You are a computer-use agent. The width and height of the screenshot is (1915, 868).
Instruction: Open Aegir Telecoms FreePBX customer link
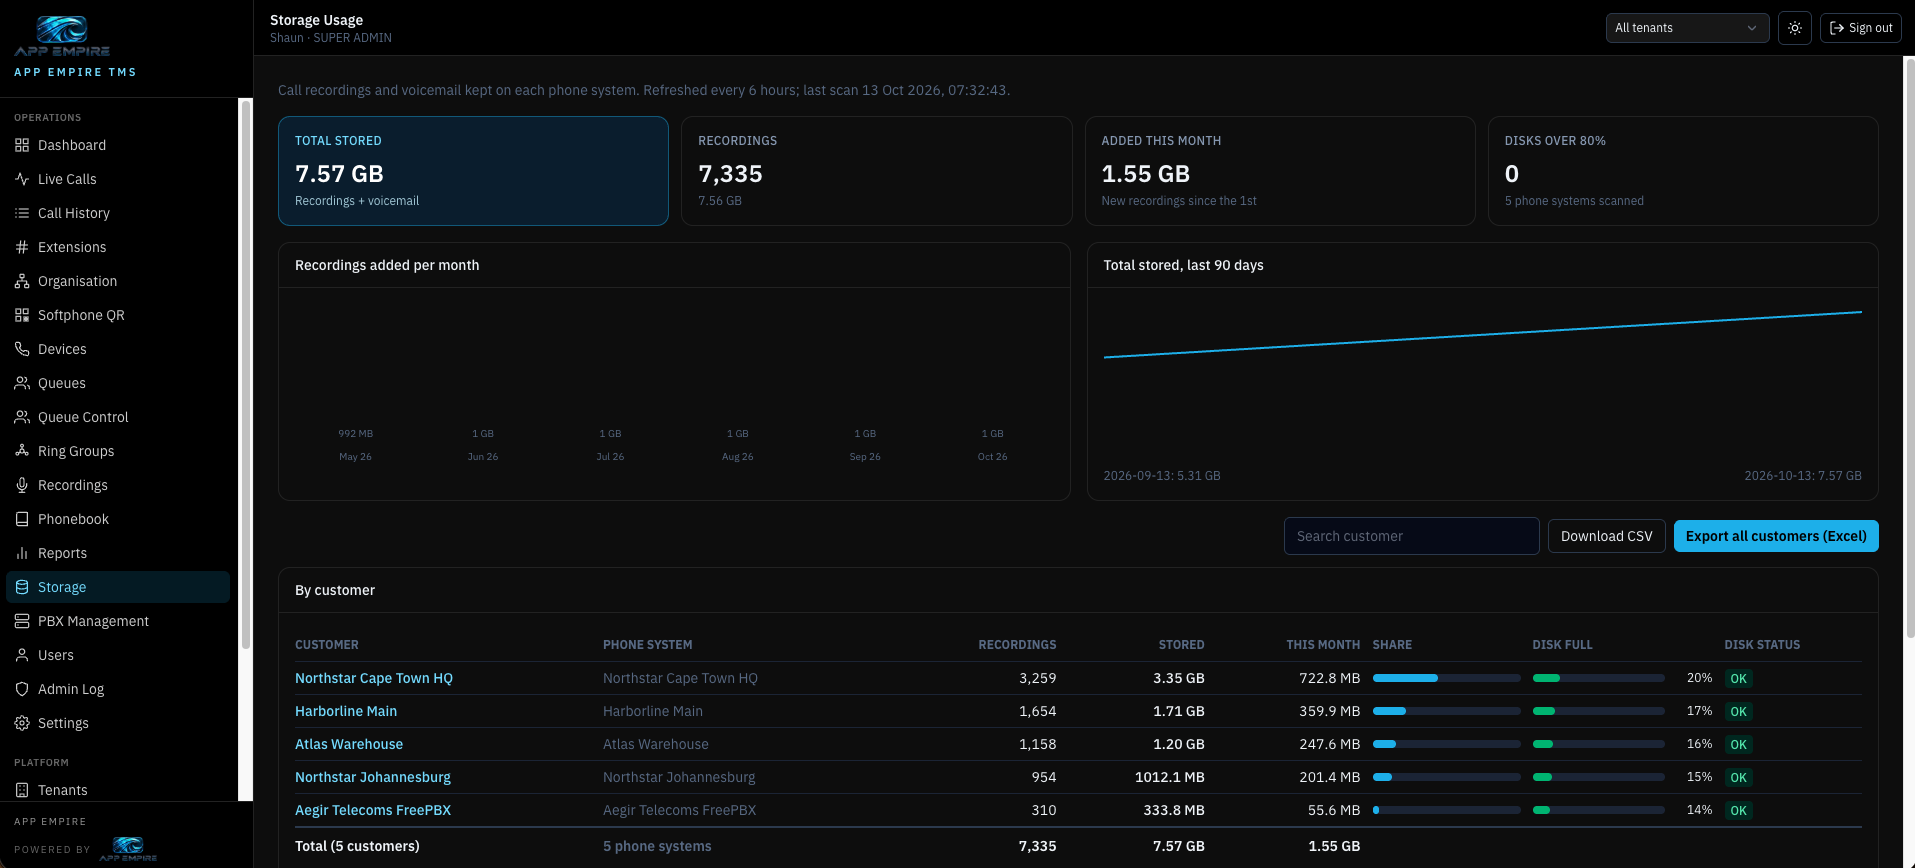click(x=373, y=810)
